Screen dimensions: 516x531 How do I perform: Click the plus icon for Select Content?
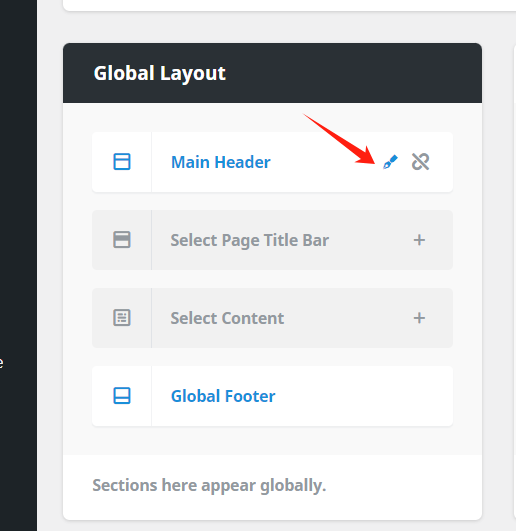pyautogui.click(x=419, y=318)
